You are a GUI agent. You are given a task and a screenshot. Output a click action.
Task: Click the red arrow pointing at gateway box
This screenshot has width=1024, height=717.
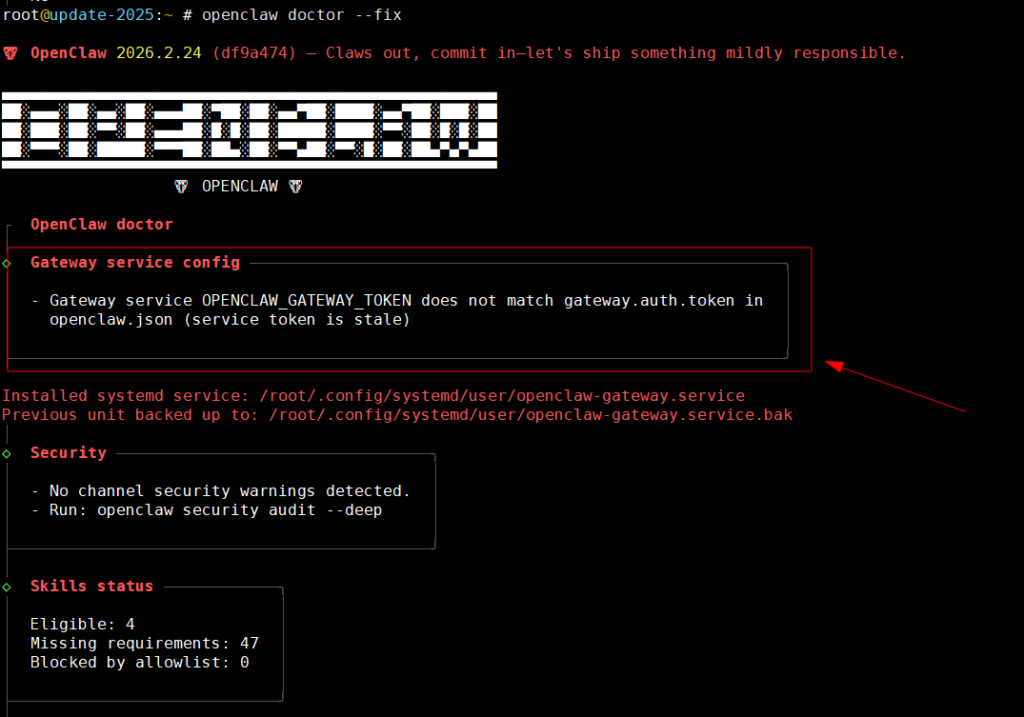[894, 387]
